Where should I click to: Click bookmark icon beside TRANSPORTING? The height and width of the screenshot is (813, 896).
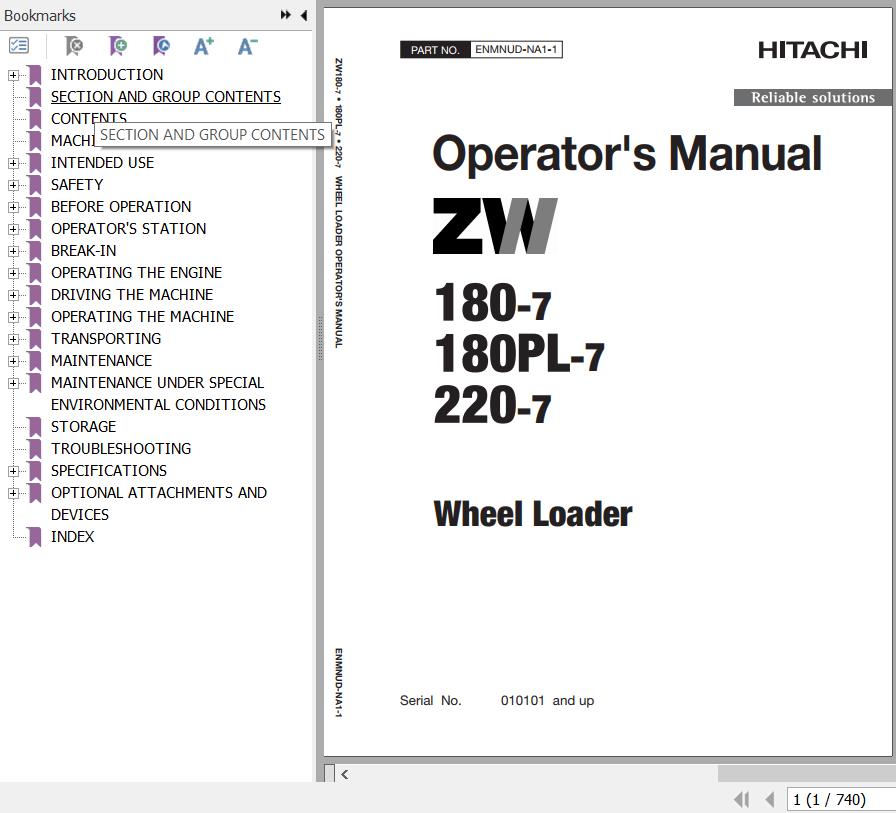[35, 339]
